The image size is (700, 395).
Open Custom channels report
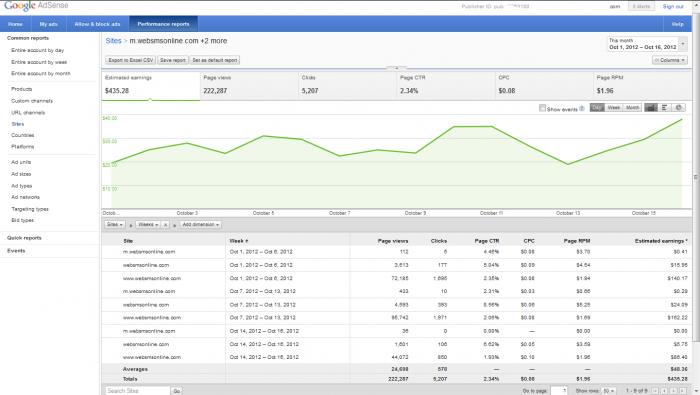point(32,101)
